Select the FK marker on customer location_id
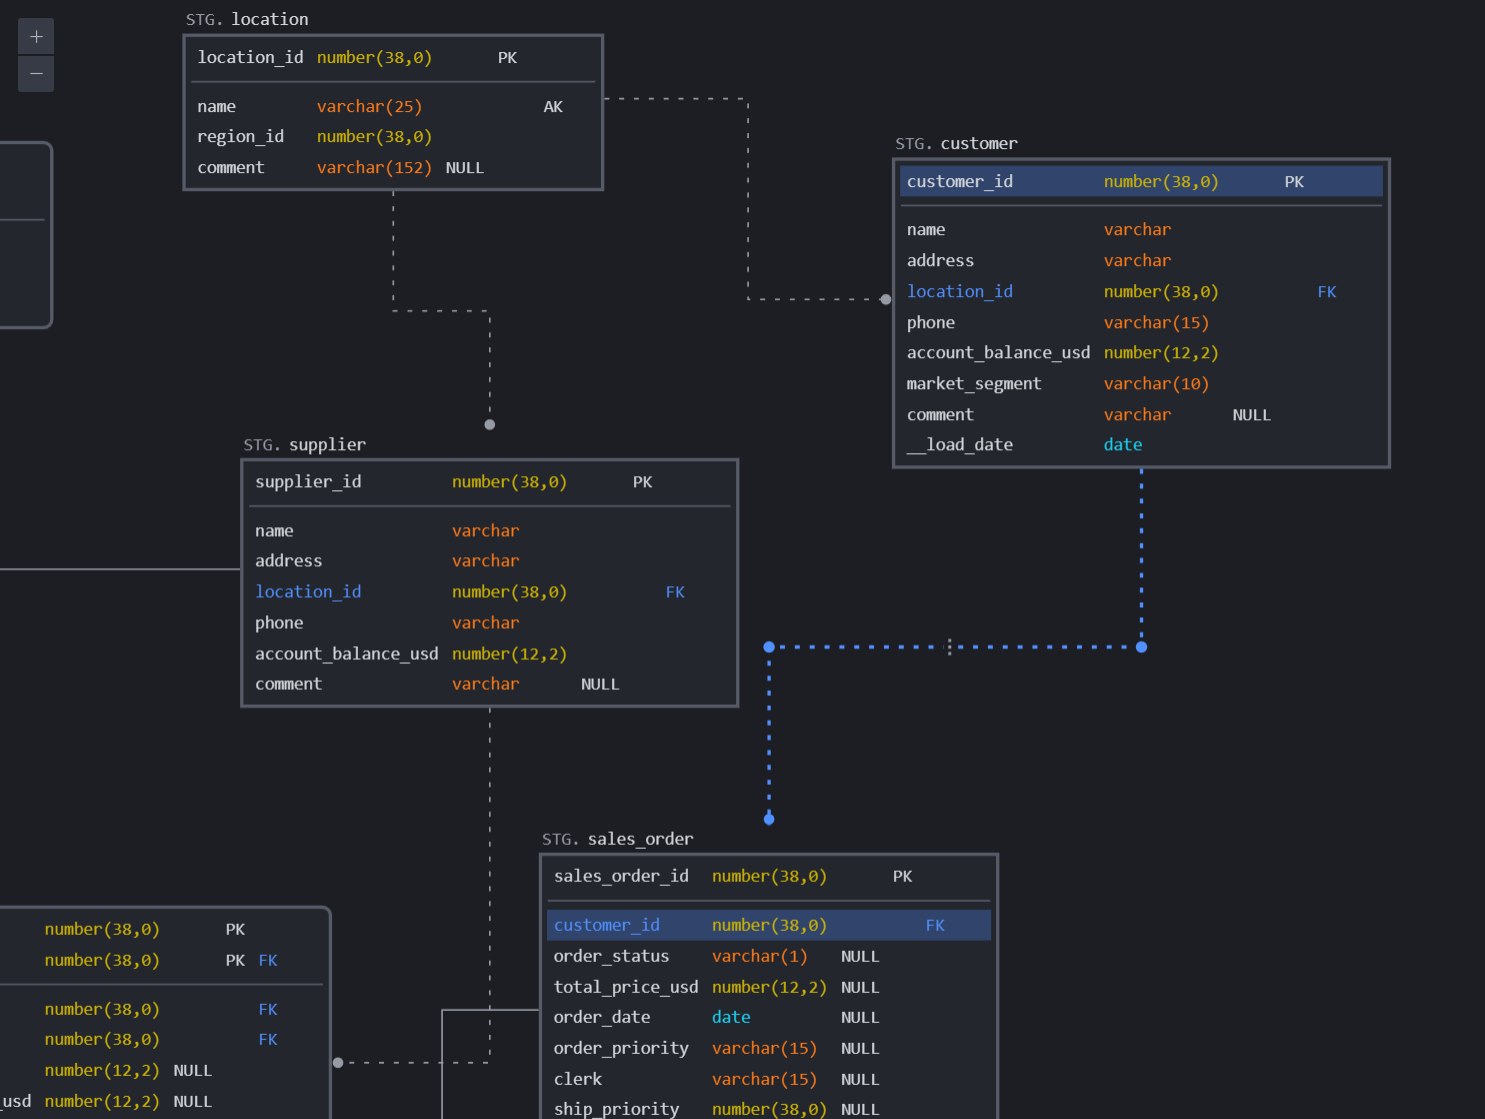1485x1119 pixels. [1327, 291]
